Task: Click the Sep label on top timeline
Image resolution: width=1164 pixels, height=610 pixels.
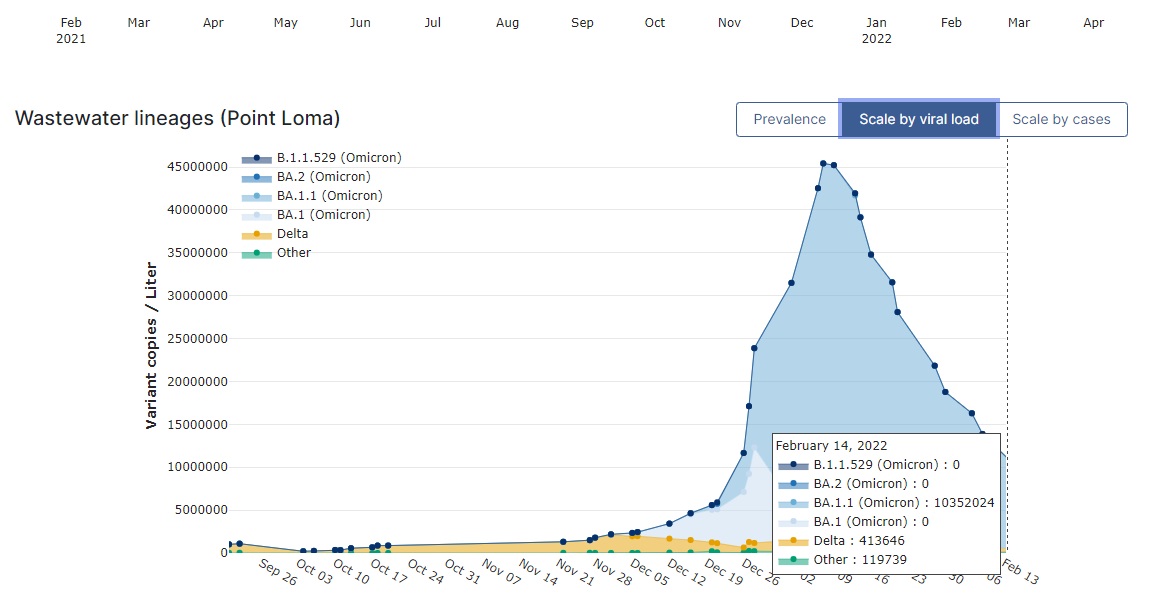Action: point(582,23)
